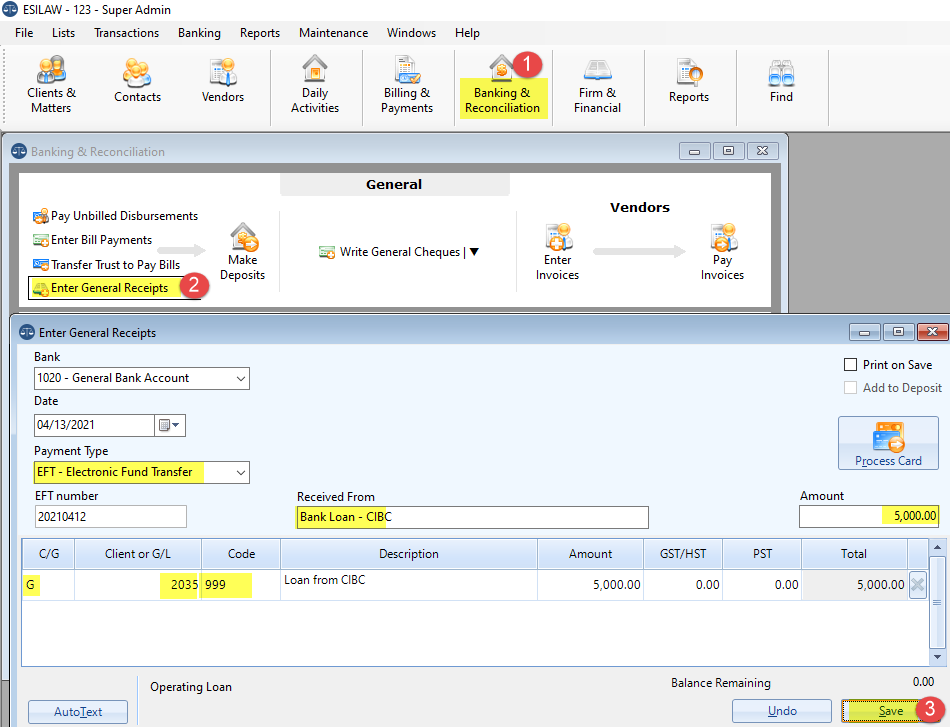Delete the Loan from CIBC row
The image size is (950, 727).
pos(918,585)
